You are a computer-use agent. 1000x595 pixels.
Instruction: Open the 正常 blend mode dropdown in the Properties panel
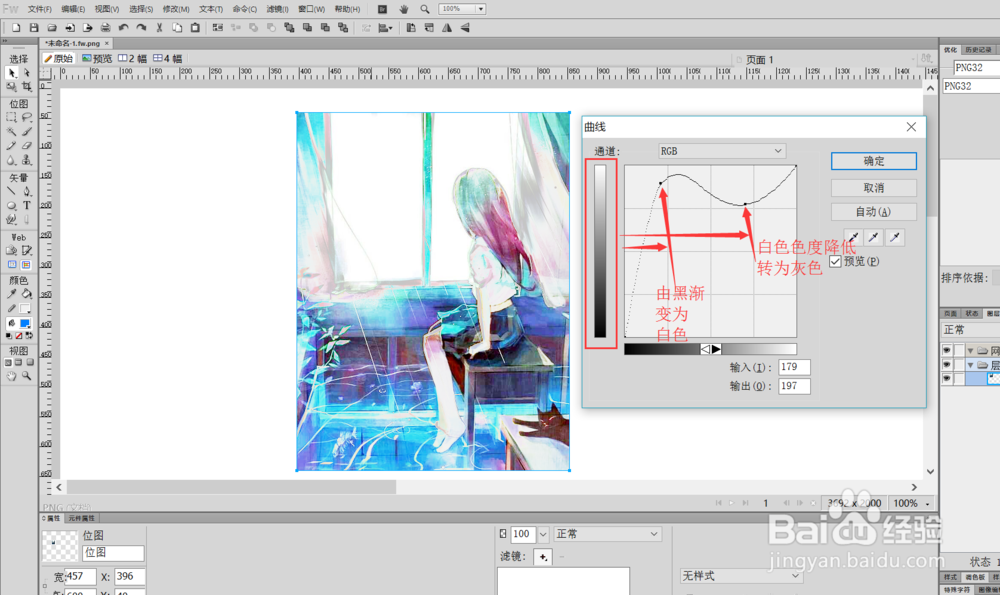point(607,534)
